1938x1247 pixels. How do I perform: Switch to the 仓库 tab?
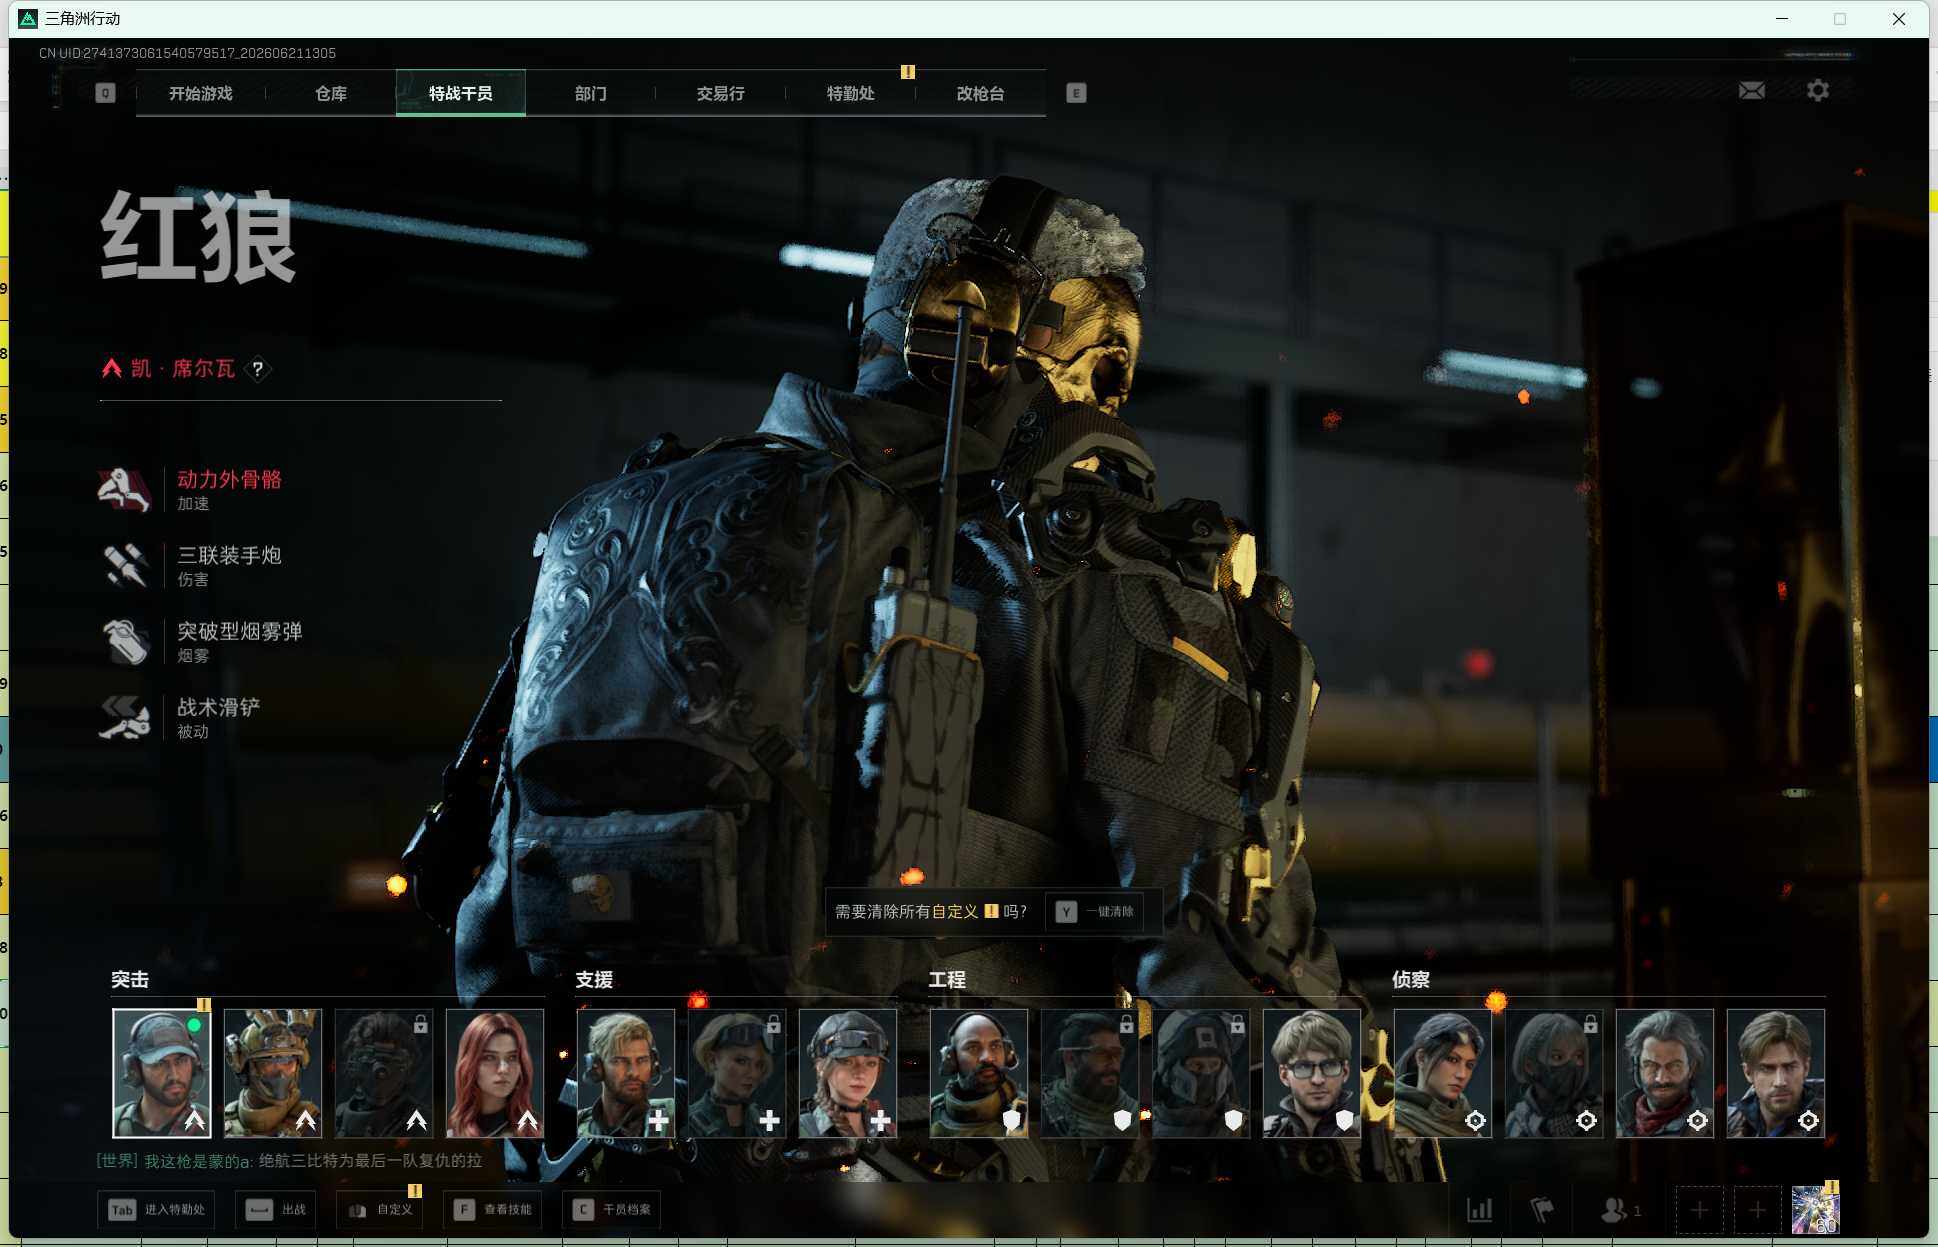330,93
